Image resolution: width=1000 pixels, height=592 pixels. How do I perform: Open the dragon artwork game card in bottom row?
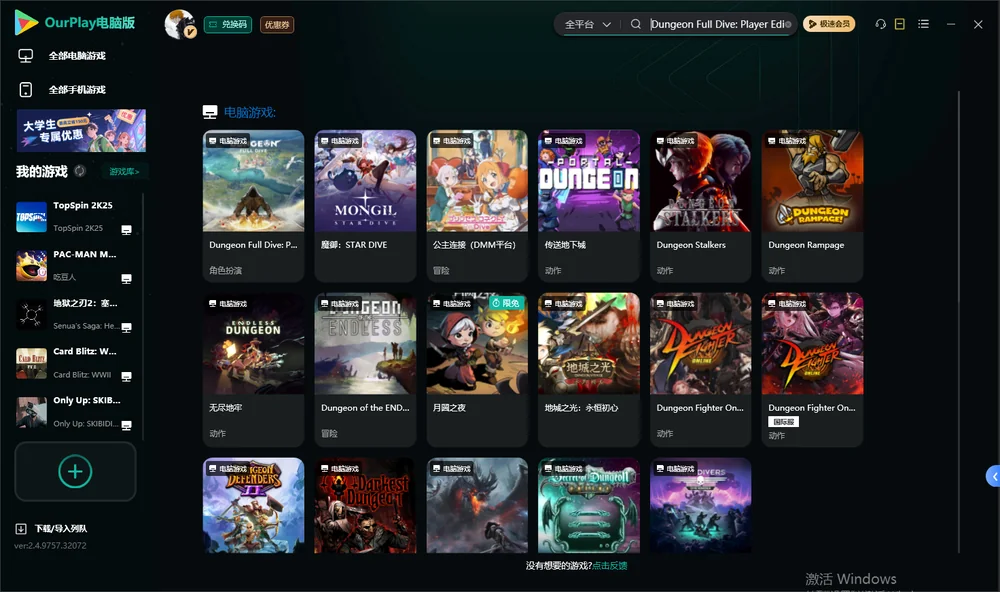477,505
